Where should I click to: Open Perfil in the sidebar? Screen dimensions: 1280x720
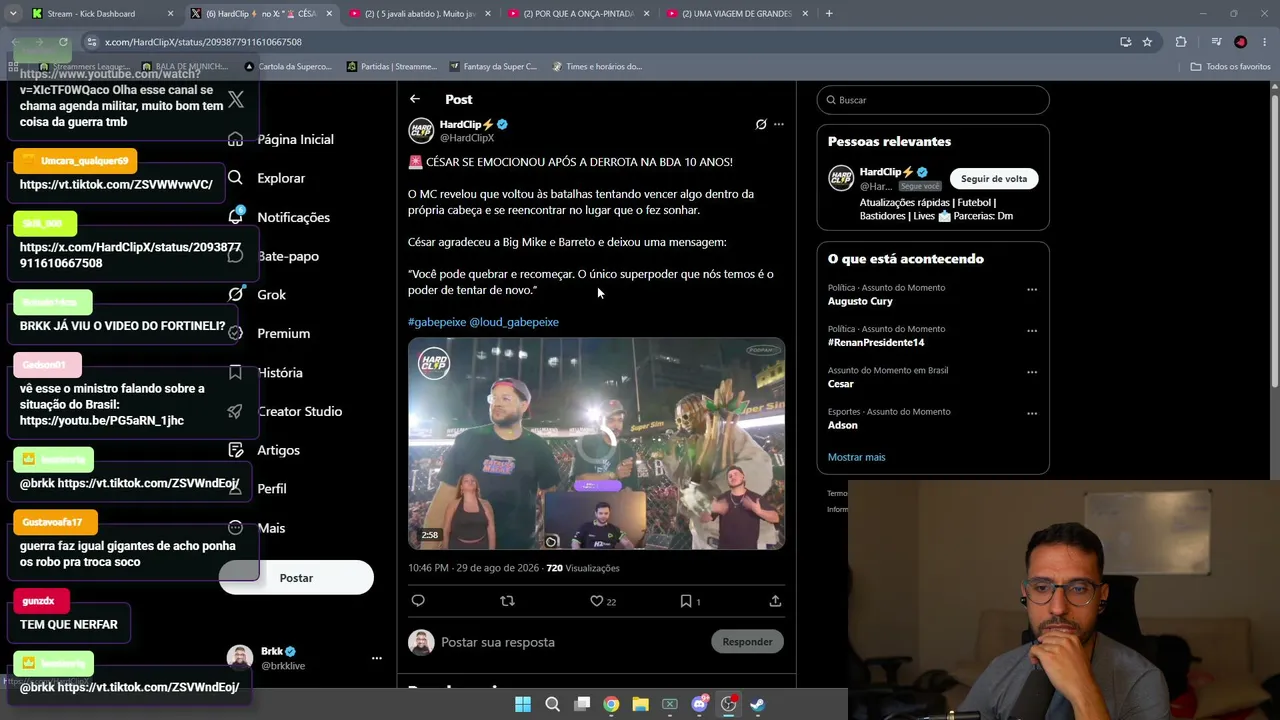pos(272,489)
